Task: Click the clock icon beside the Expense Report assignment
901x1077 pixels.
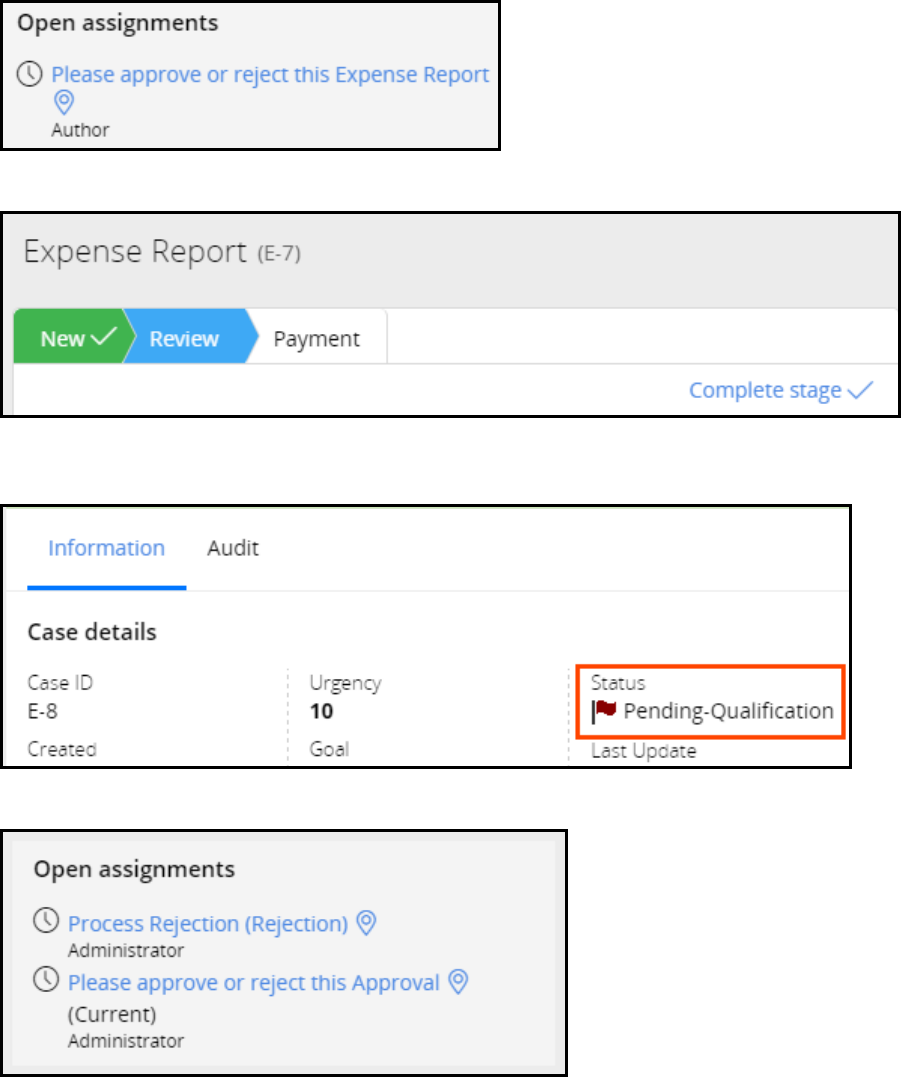Action: click(x=32, y=74)
